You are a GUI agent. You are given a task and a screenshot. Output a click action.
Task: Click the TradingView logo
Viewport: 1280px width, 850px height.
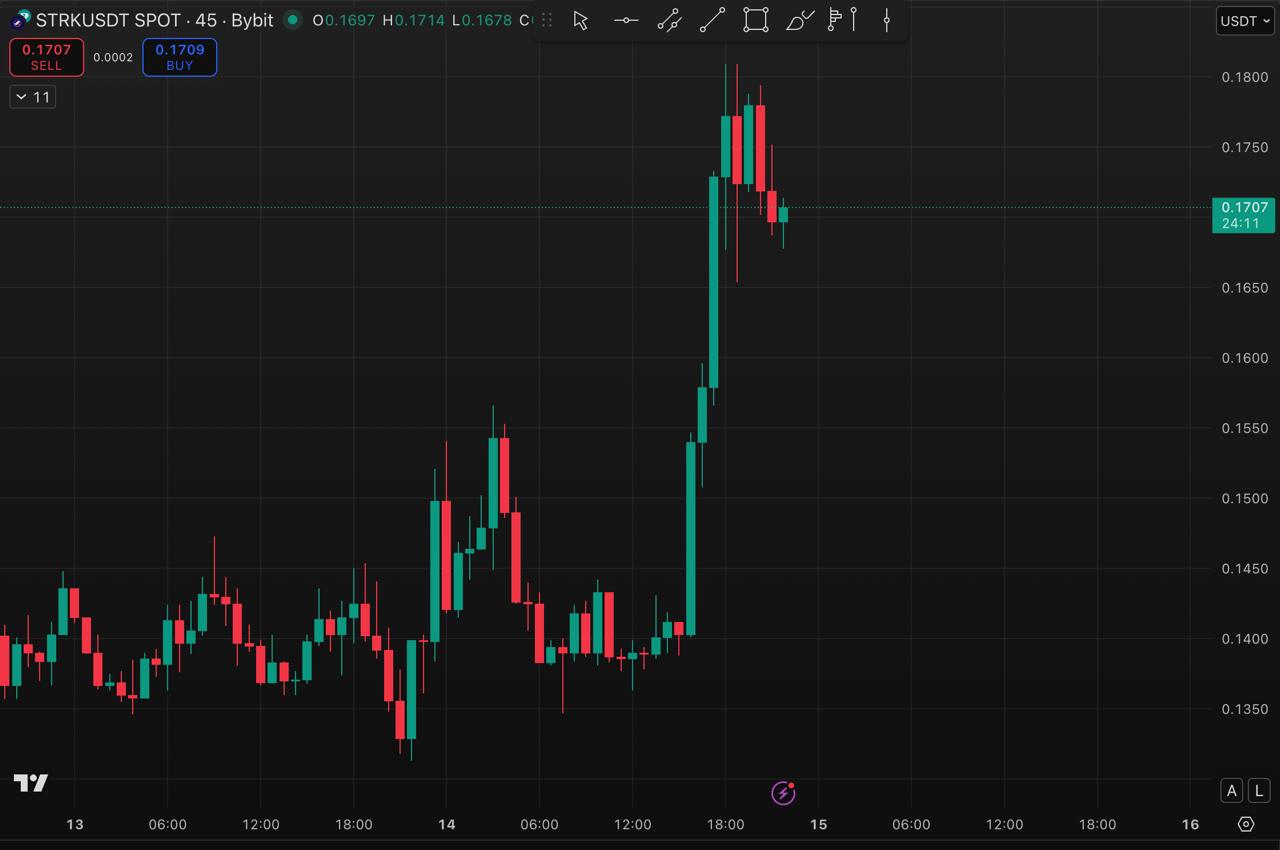[x=31, y=783]
